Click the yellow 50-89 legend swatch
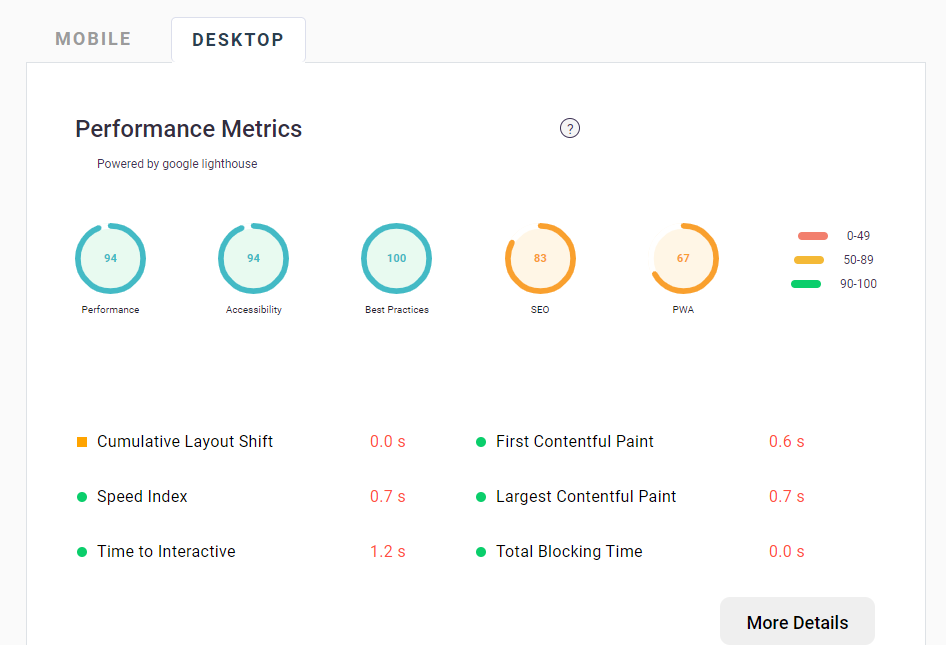Image resolution: width=946 pixels, height=645 pixels. tap(808, 260)
